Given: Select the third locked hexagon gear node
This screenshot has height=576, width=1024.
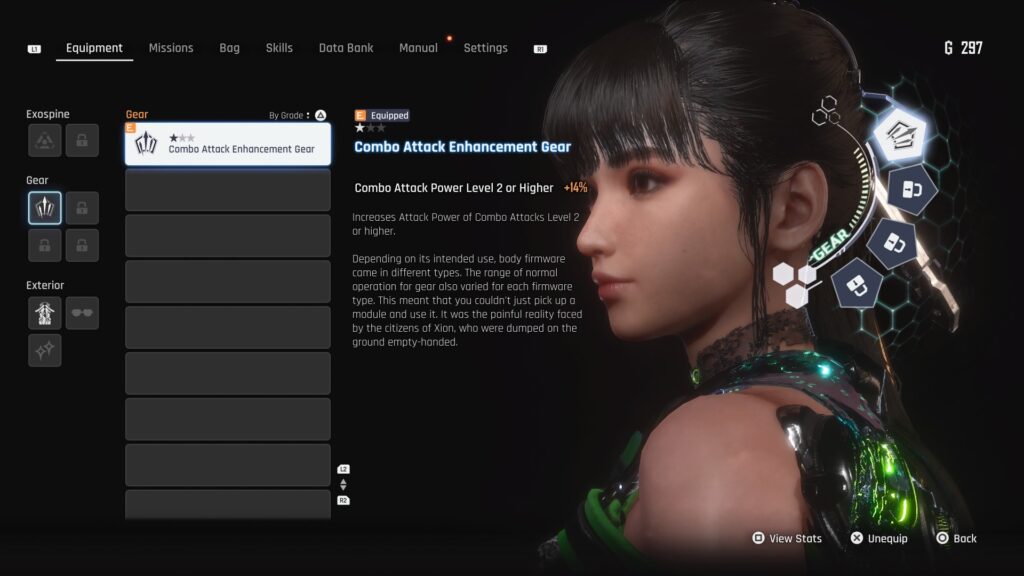Looking at the screenshot, I should (x=893, y=244).
